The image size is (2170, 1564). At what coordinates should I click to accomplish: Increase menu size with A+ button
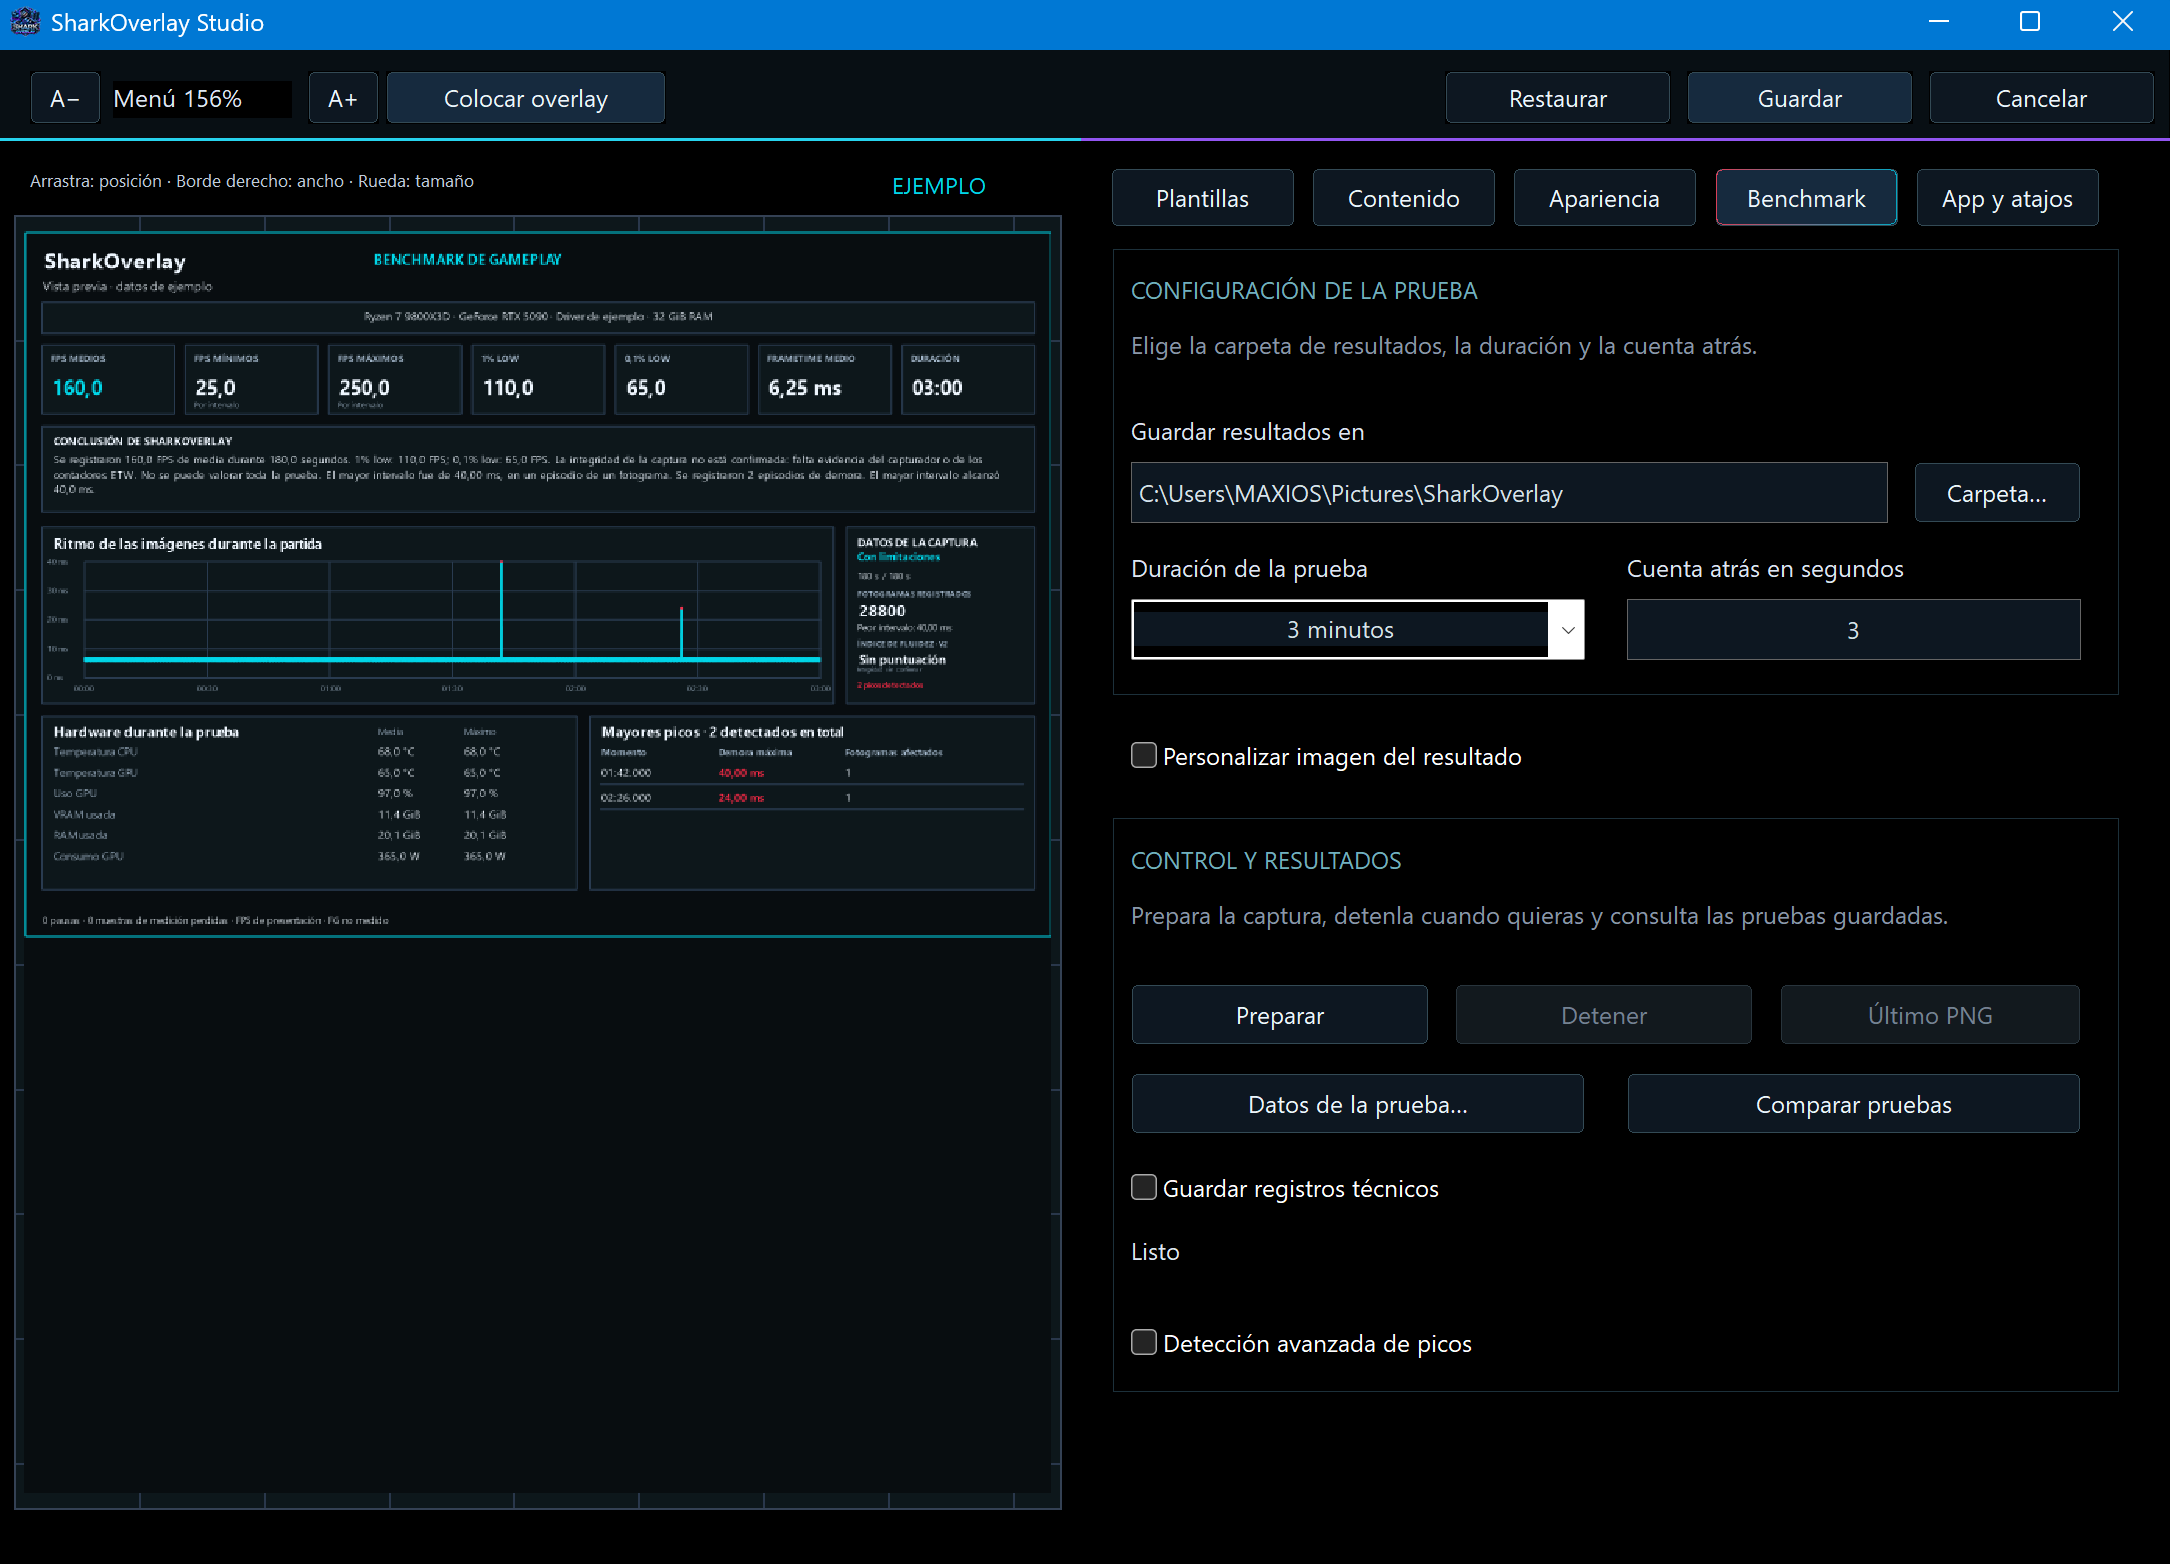point(343,98)
